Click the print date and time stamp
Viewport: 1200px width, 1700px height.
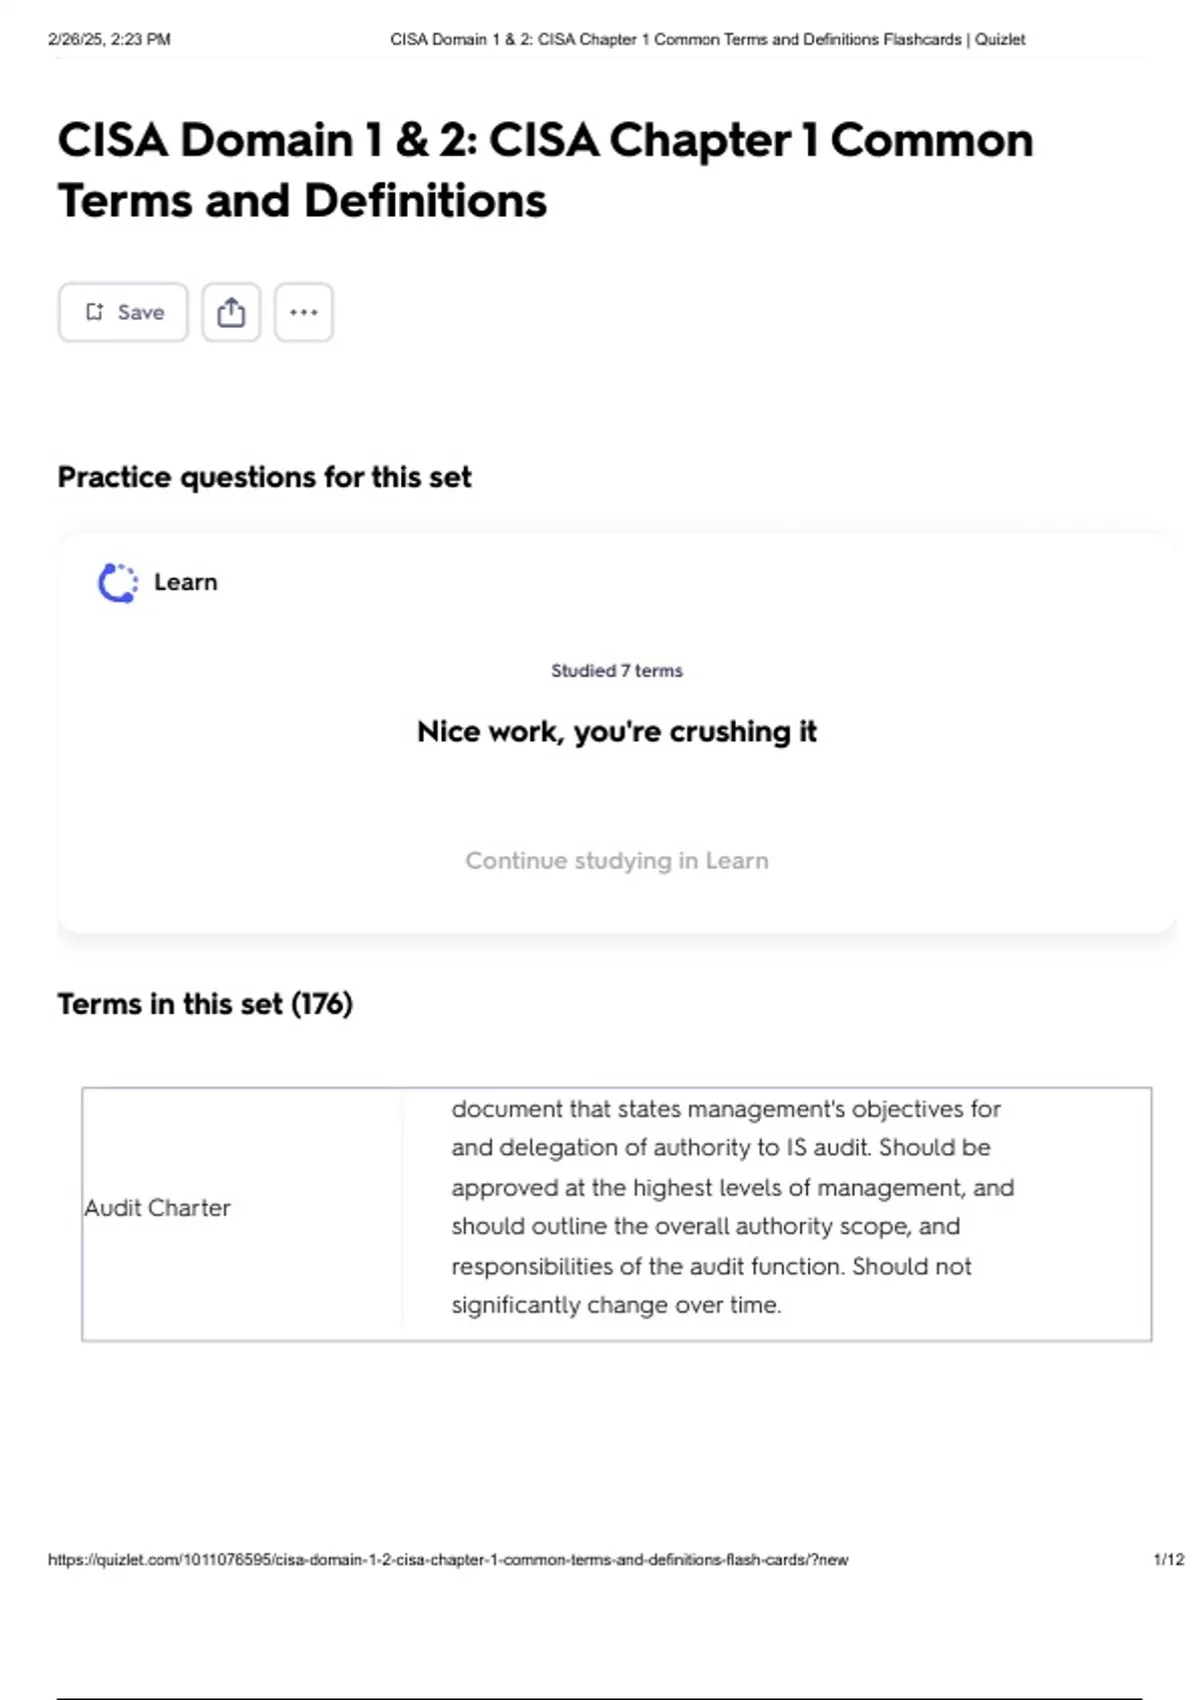pyautogui.click(x=109, y=40)
